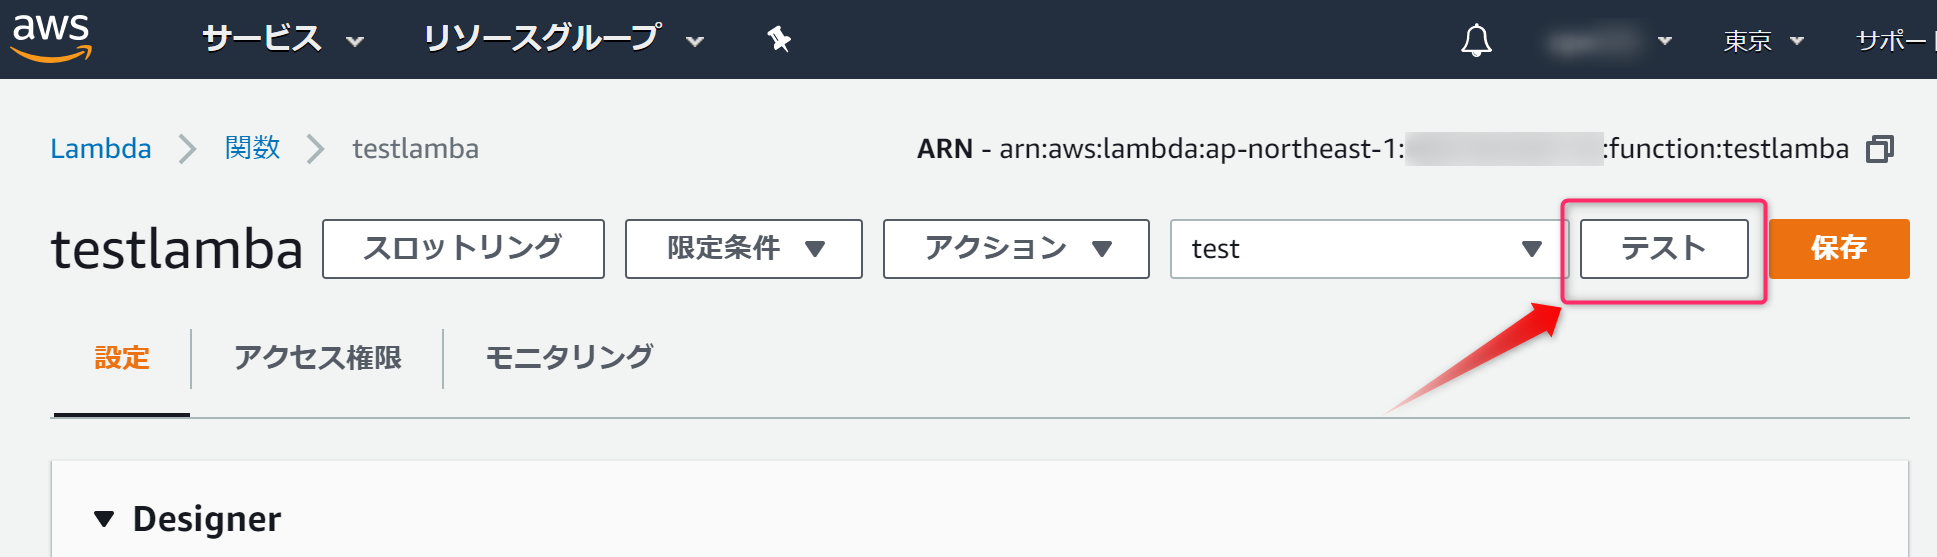This screenshot has height=557, width=1937.
Task: Click the テスト test button
Action: click(x=1664, y=249)
